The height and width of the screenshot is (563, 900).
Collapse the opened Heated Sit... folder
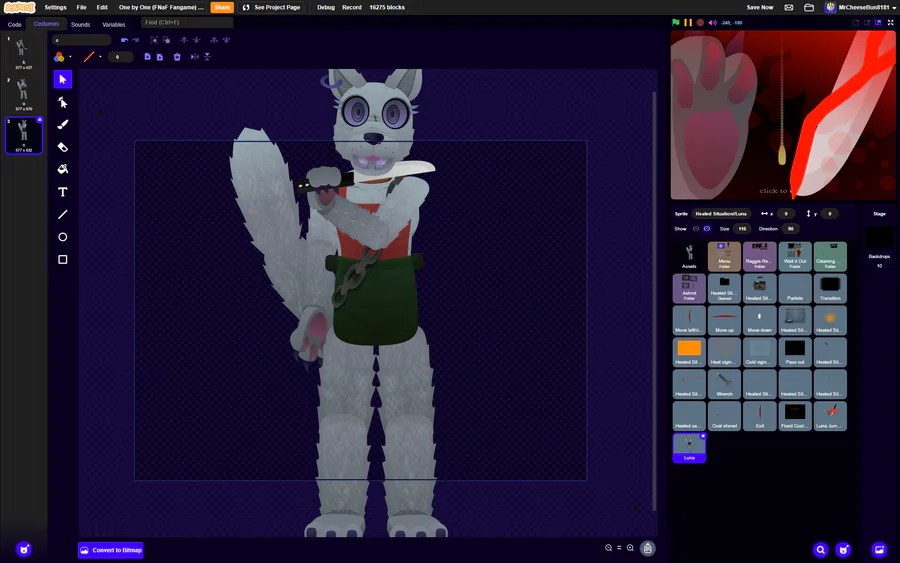[724, 288]
